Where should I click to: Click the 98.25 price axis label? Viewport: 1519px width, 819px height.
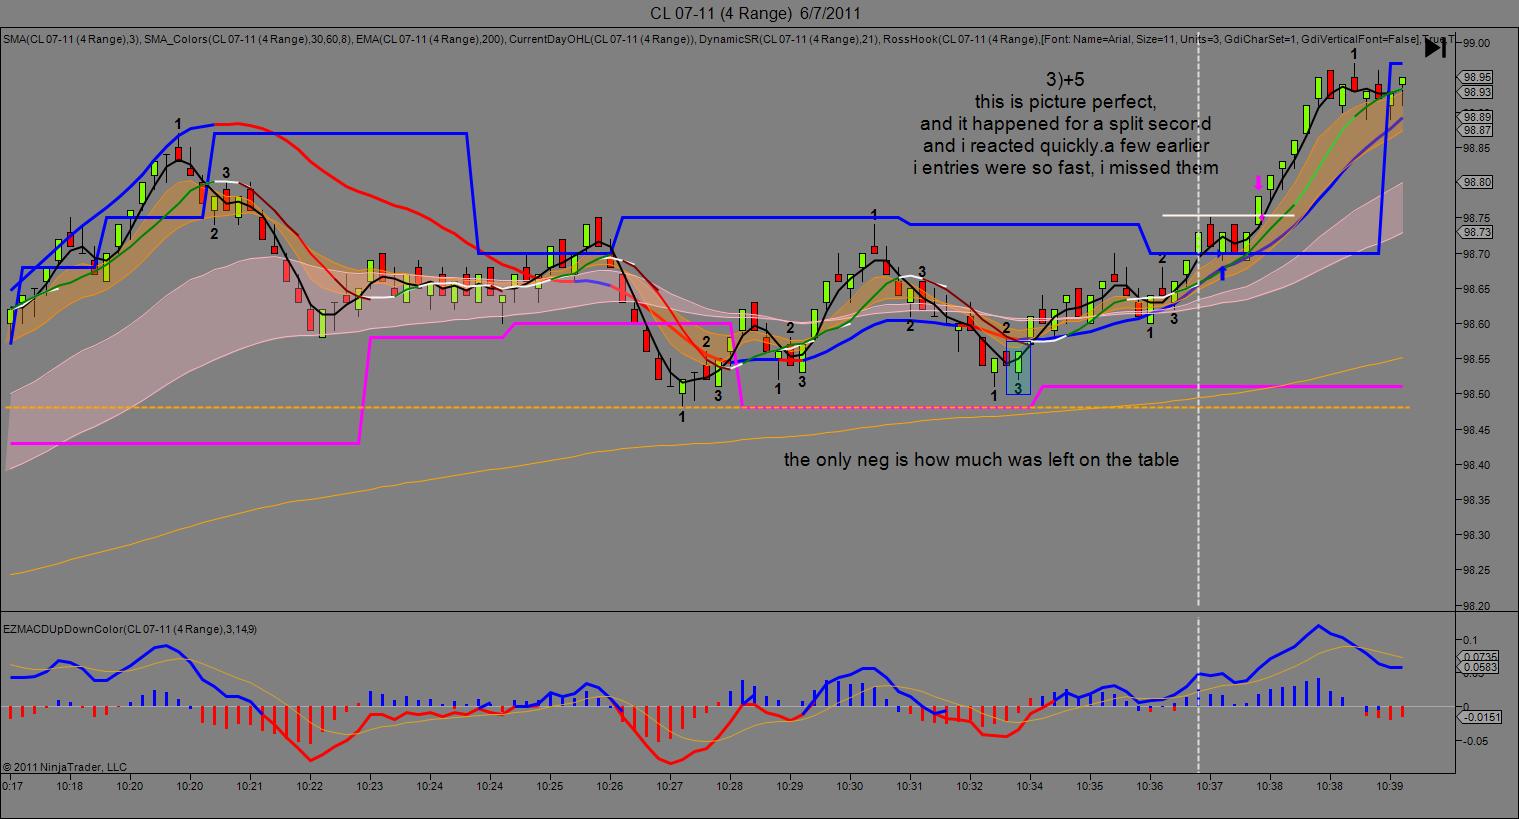(x=1477, y=570)
